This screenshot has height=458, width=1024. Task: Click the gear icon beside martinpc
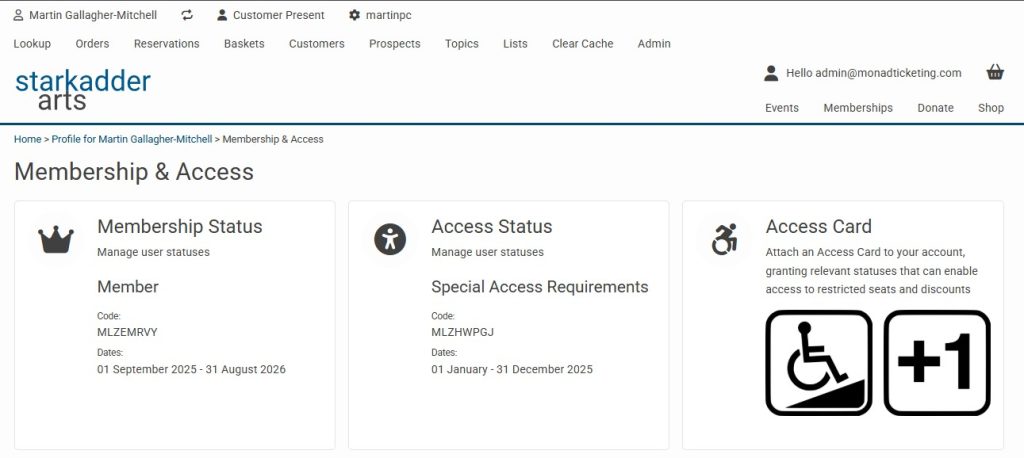[x=354, y=15]
